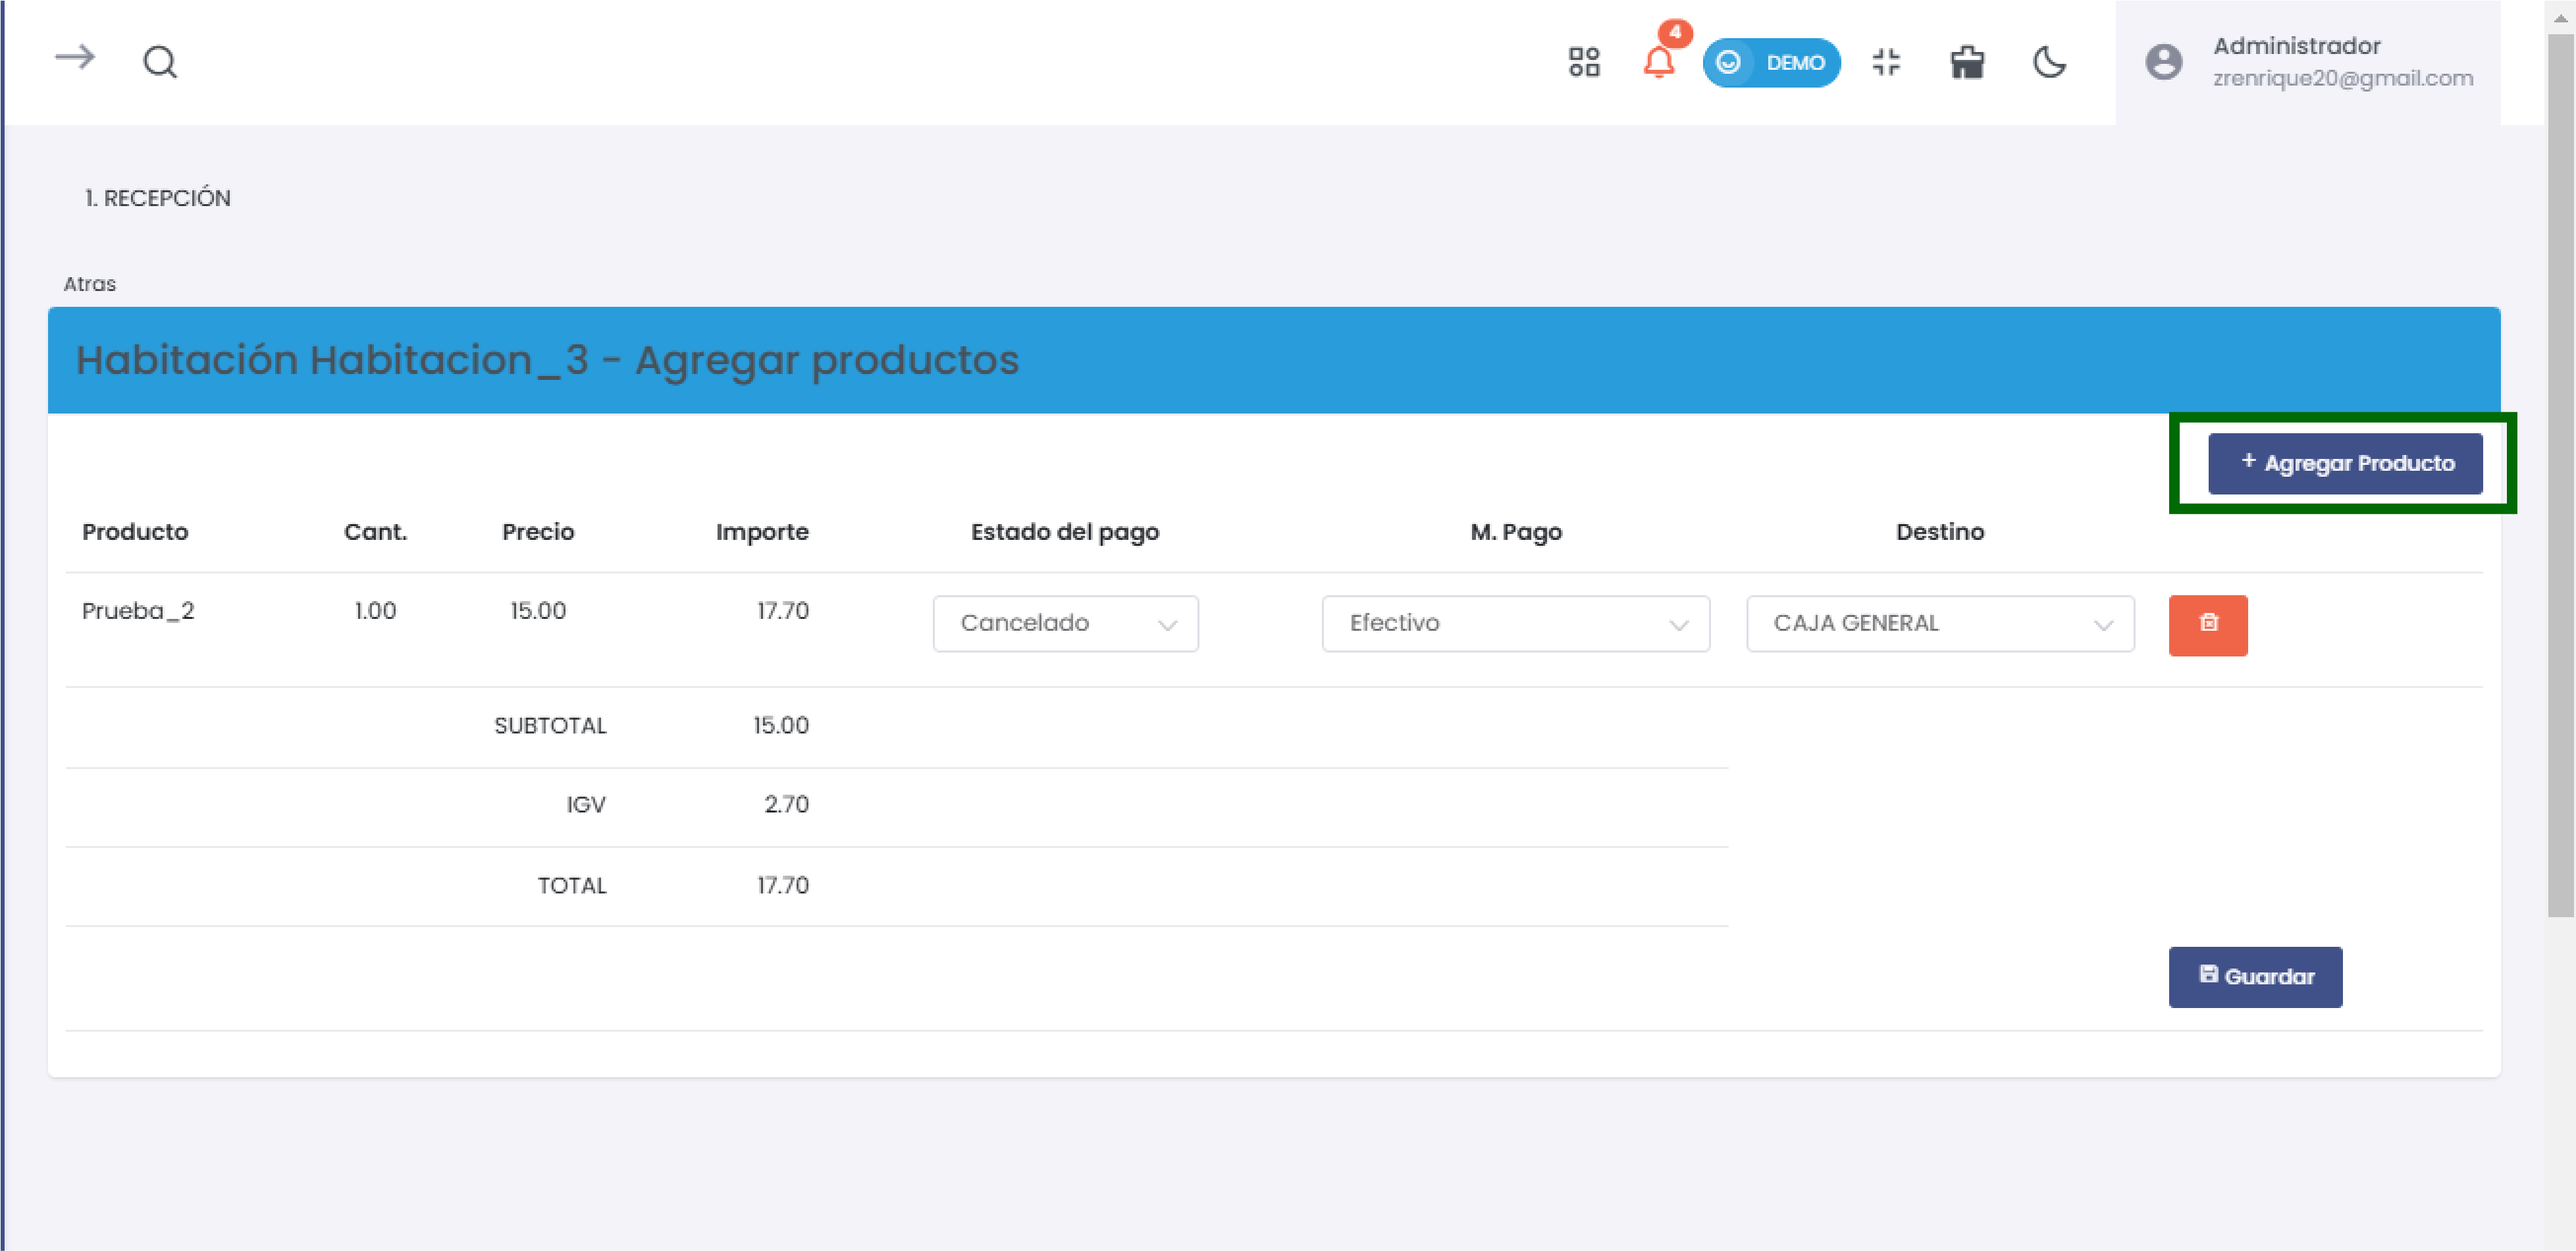Image resolution: width=2576 pixels, height=1251 pixels.
Task: Click the Prueba_2 product name cell
Action: click(138, 611)
